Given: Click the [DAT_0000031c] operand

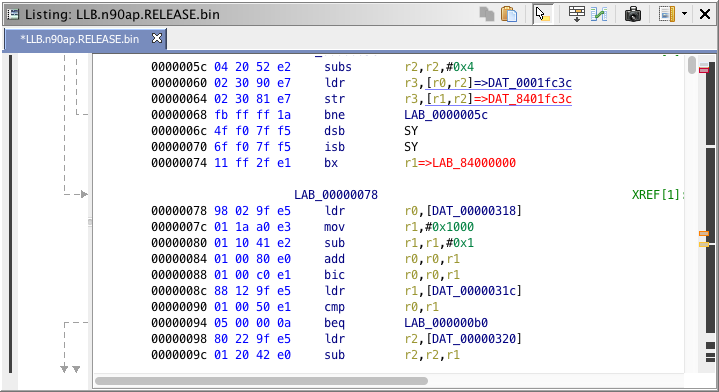Looking at the screenshot, I should [474, 291].
